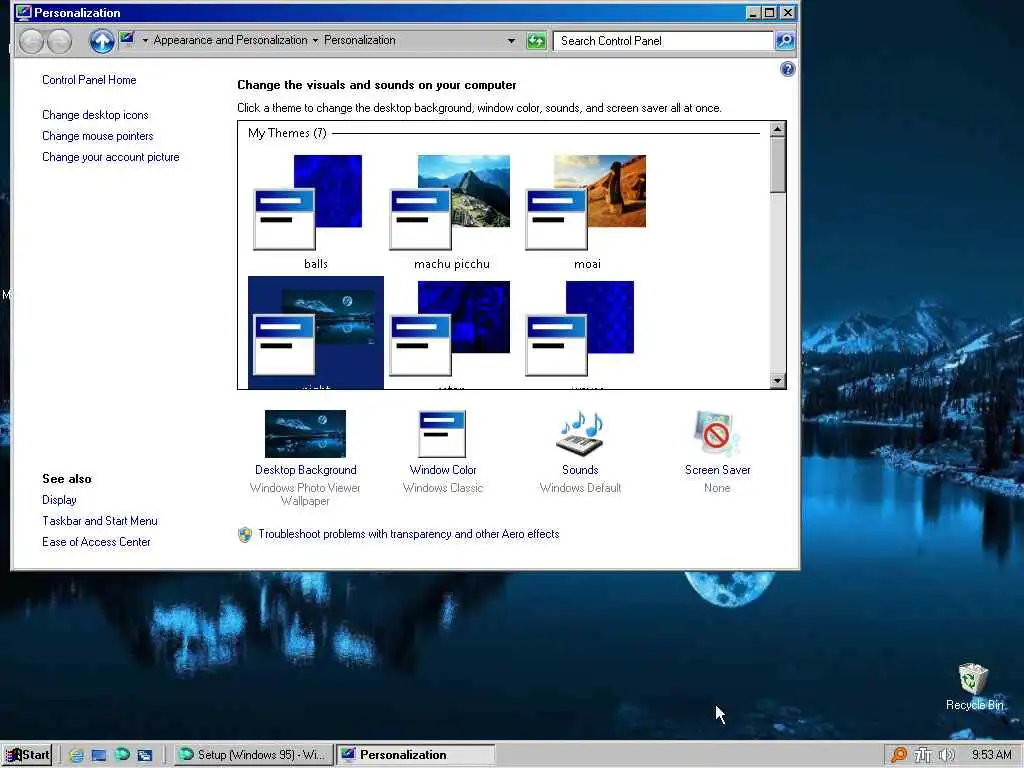This screenshot has height=768, width=1024.
Task: Select the moai theme
Action: click(x=587, y=212)
